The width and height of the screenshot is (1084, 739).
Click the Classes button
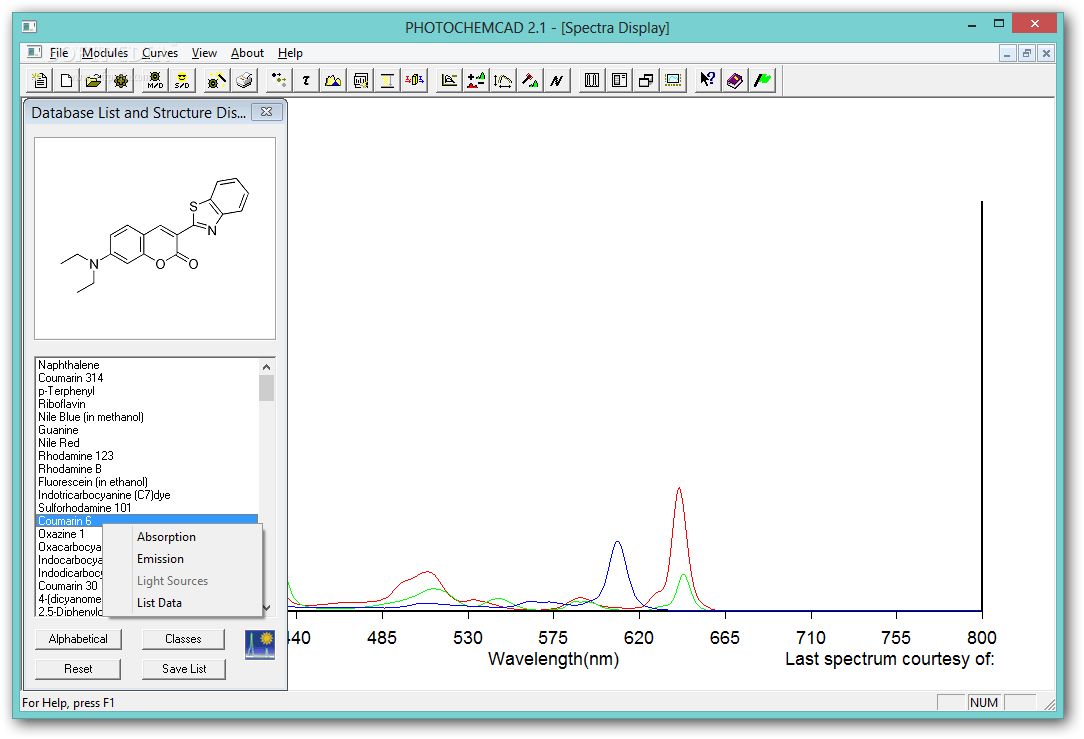(x=183, y=639)
